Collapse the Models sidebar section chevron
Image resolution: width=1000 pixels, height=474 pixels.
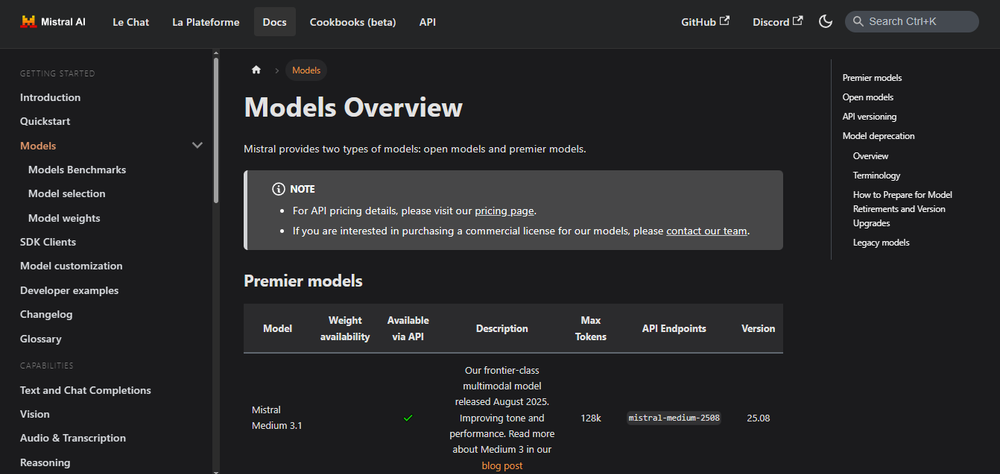197,145
